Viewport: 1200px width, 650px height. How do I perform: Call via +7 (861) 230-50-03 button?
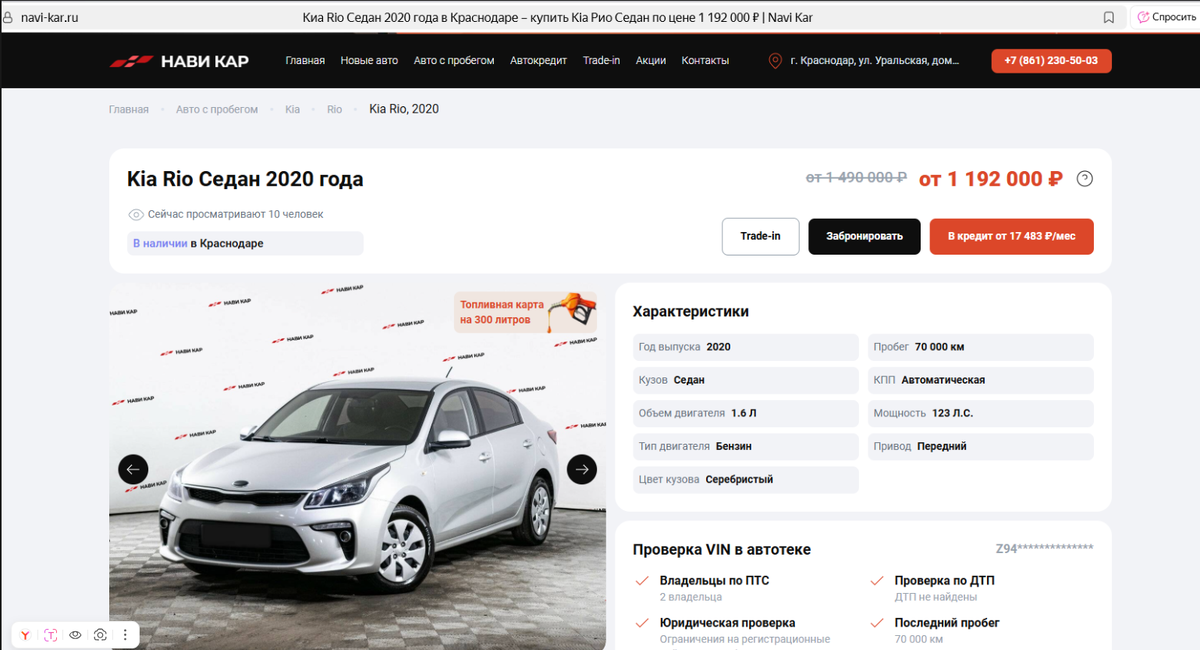(1051, 61)
